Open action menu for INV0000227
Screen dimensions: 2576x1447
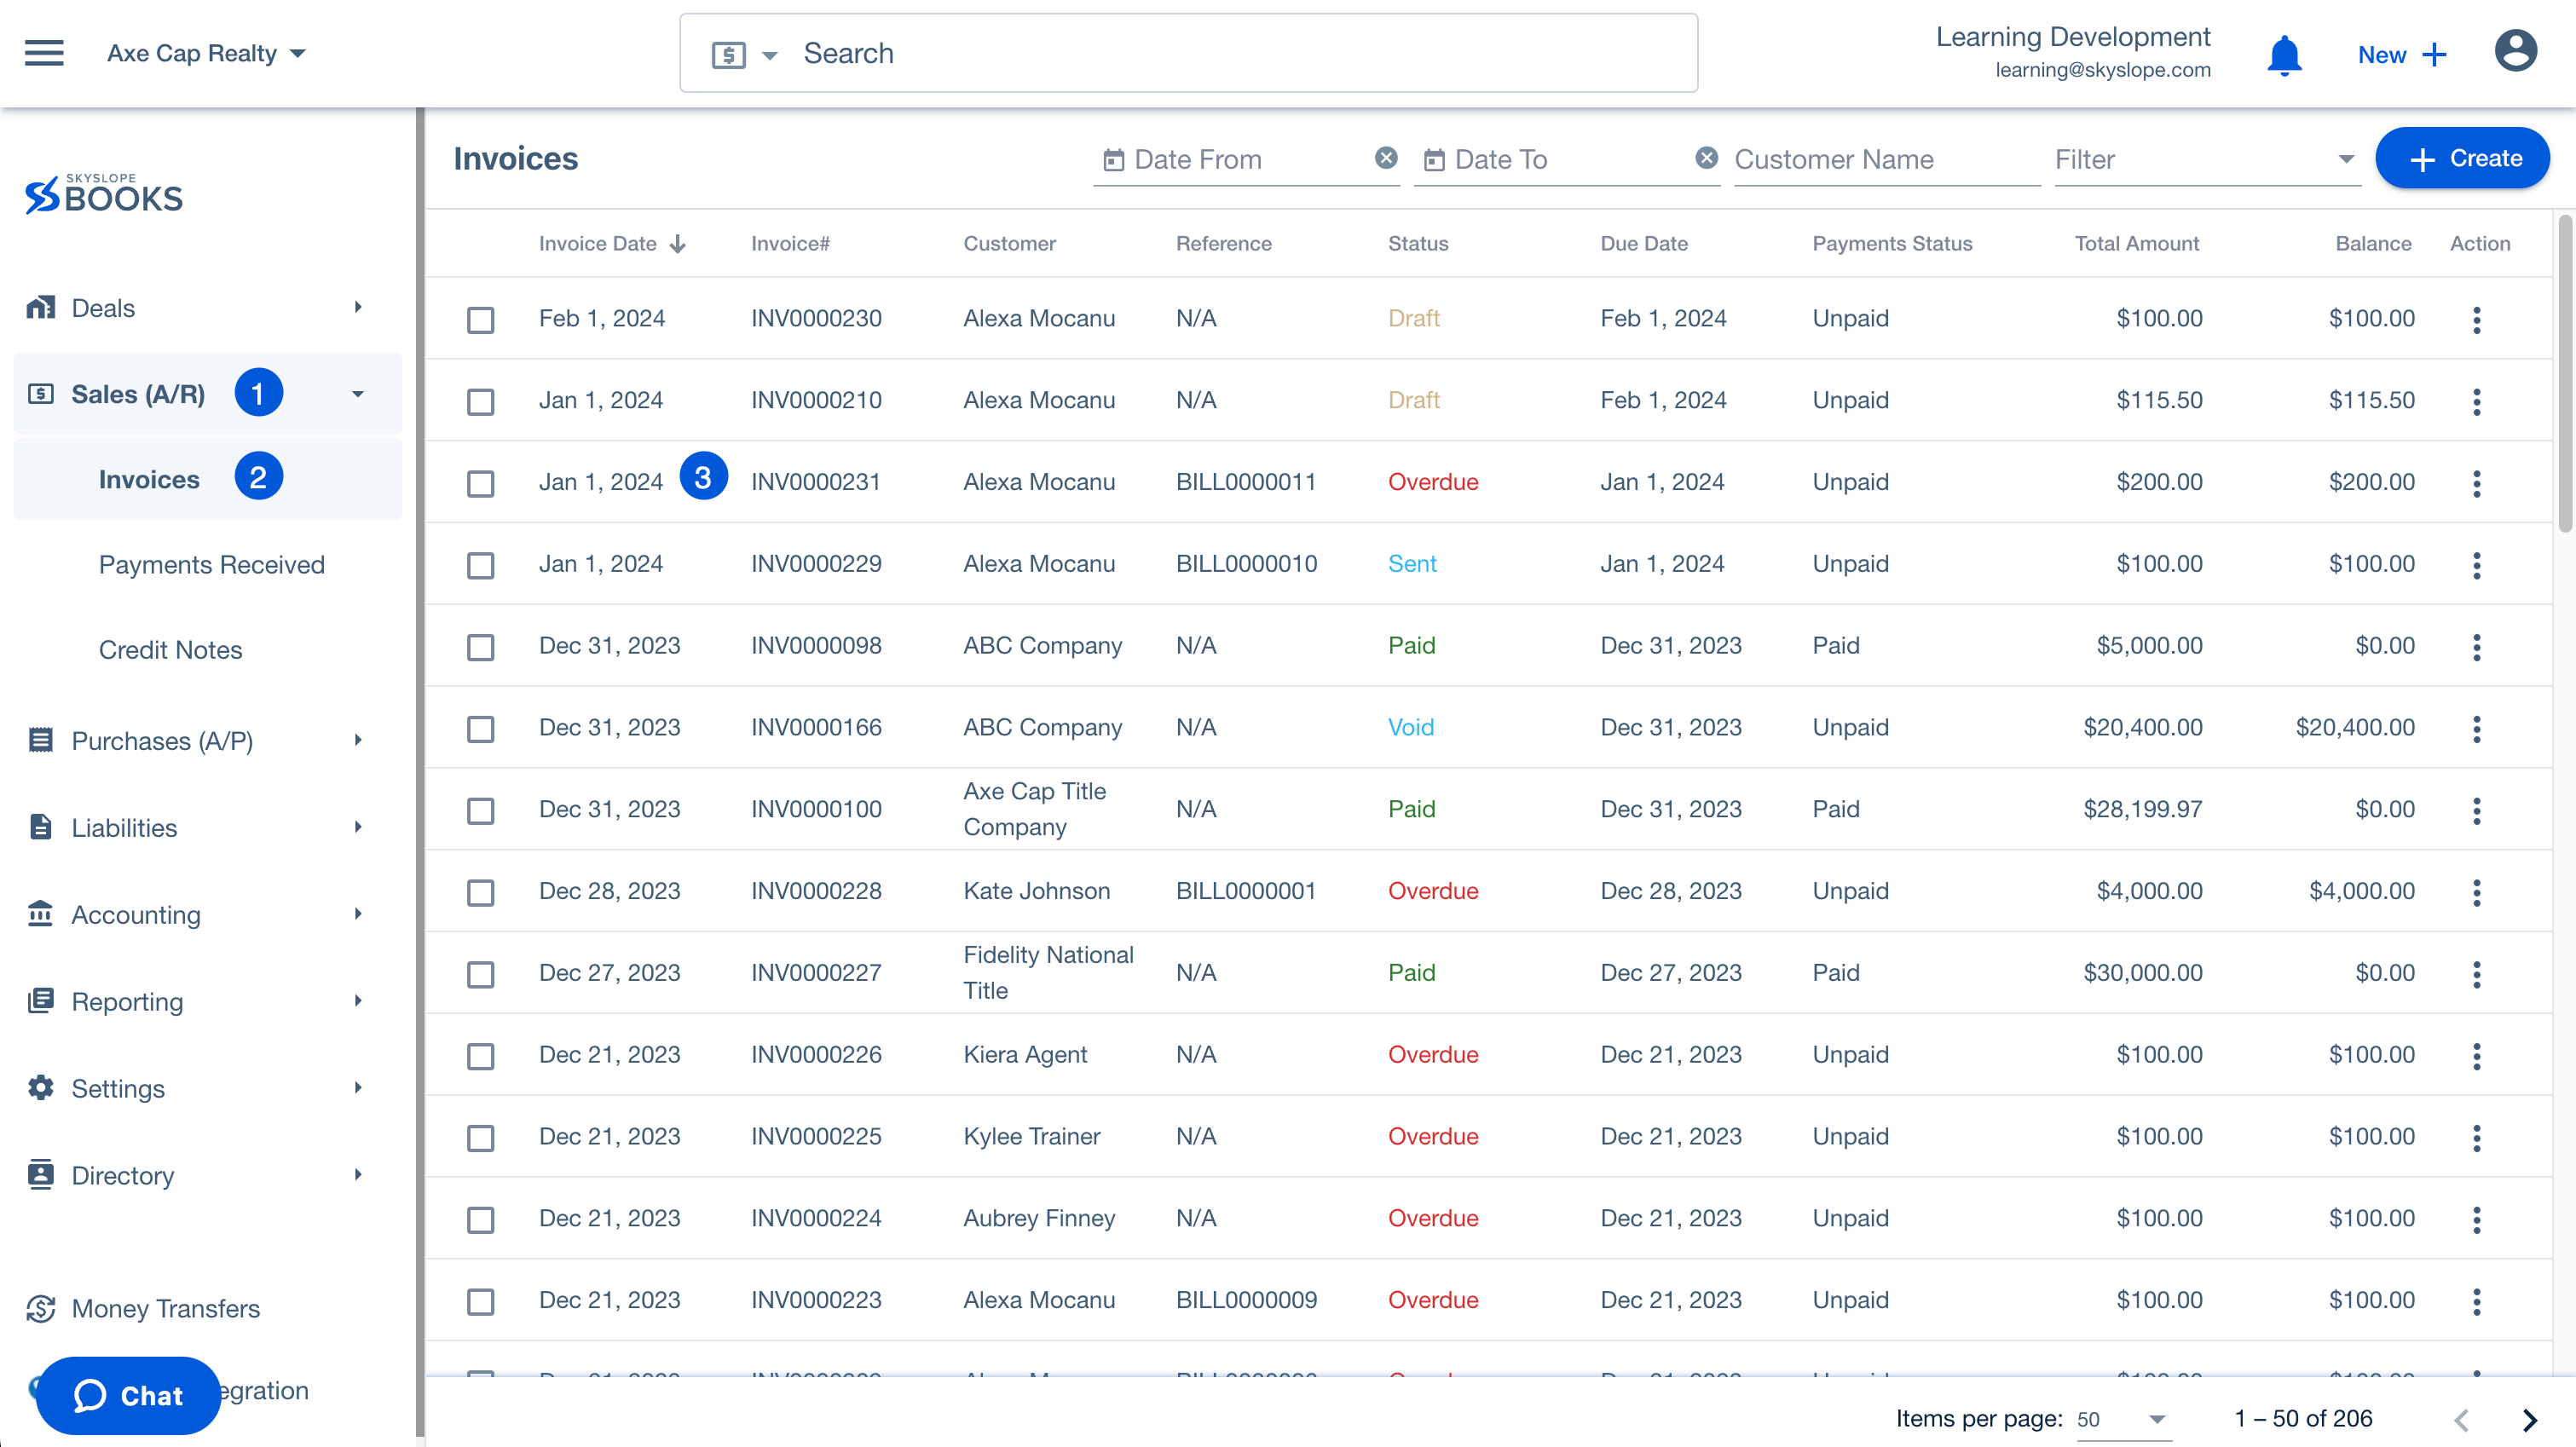(2477, 975)
